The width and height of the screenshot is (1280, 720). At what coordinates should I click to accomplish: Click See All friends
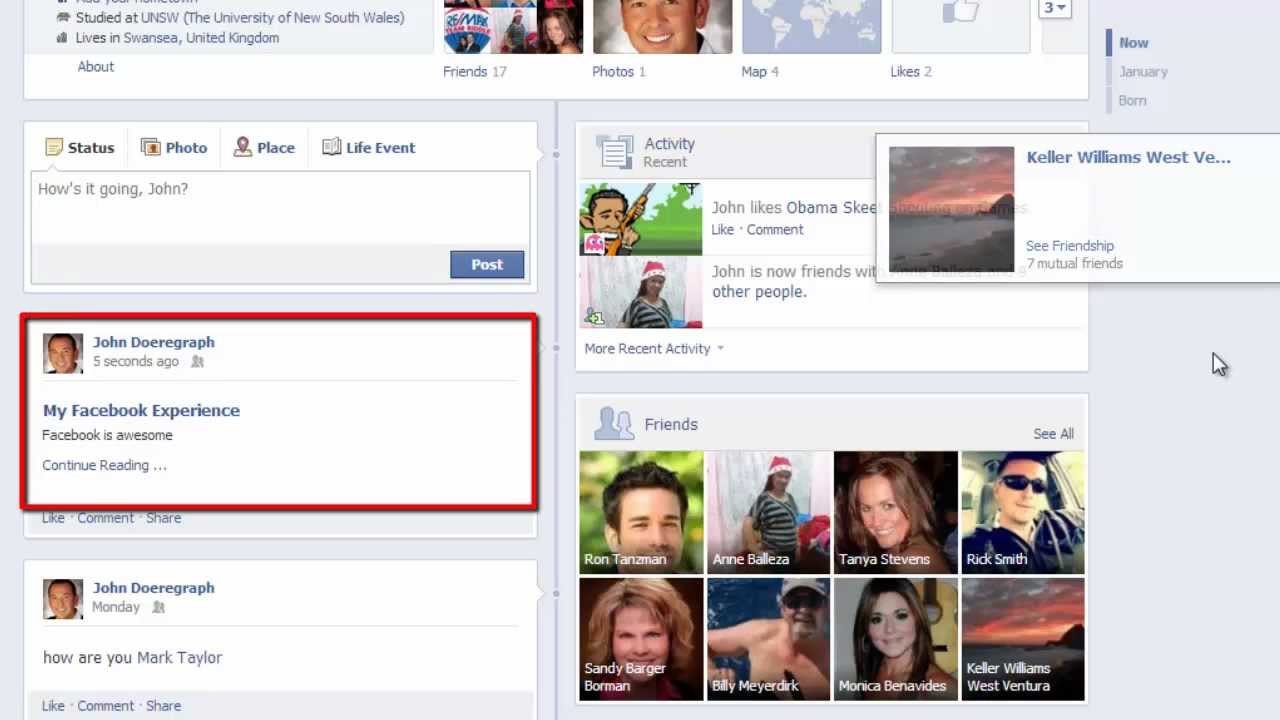[1053, 433]
